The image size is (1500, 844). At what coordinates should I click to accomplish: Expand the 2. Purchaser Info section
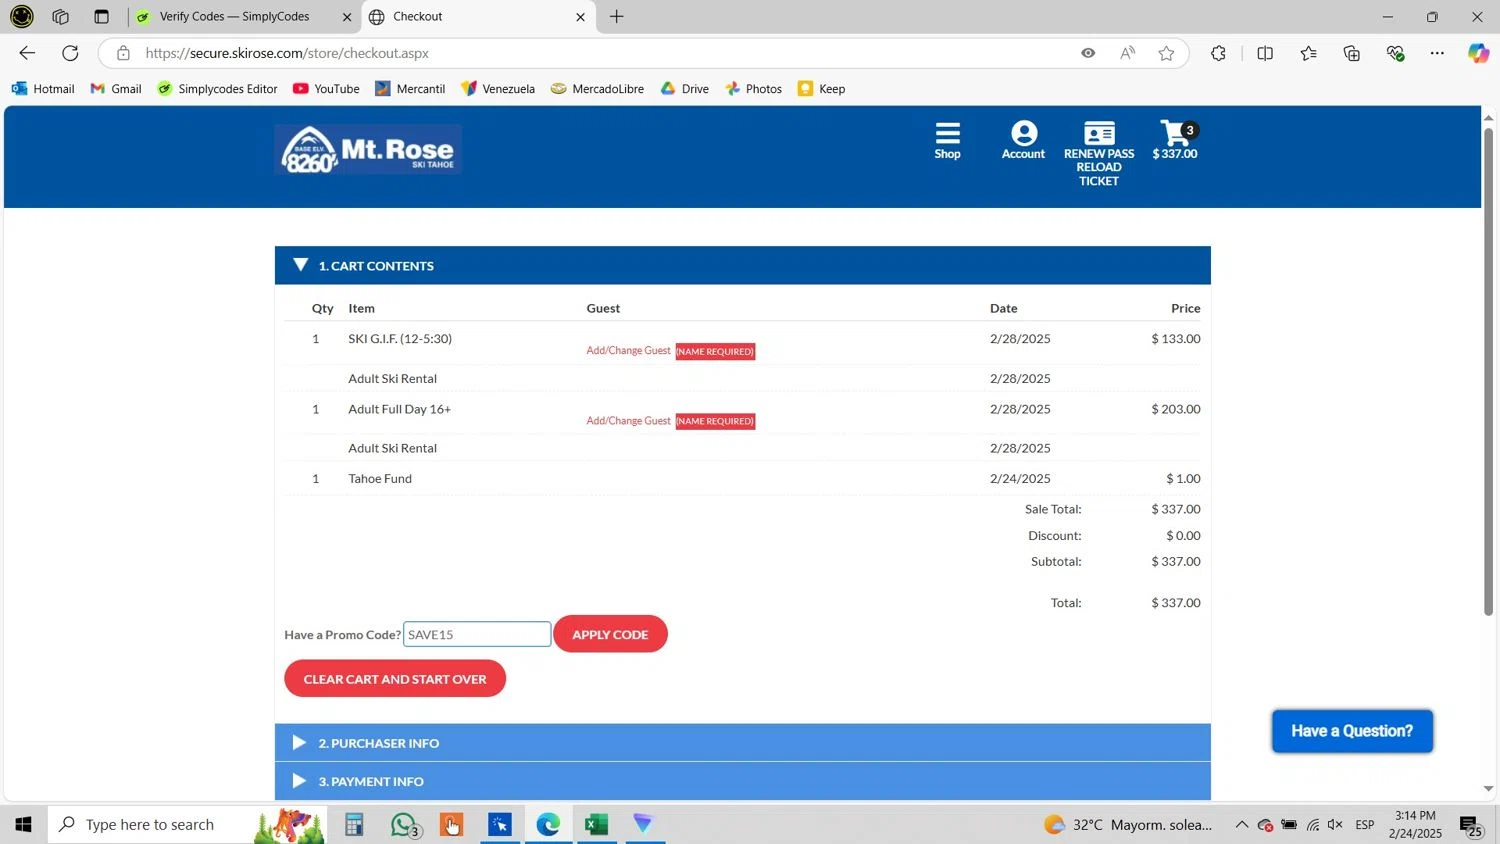click(x=742, y=743)
